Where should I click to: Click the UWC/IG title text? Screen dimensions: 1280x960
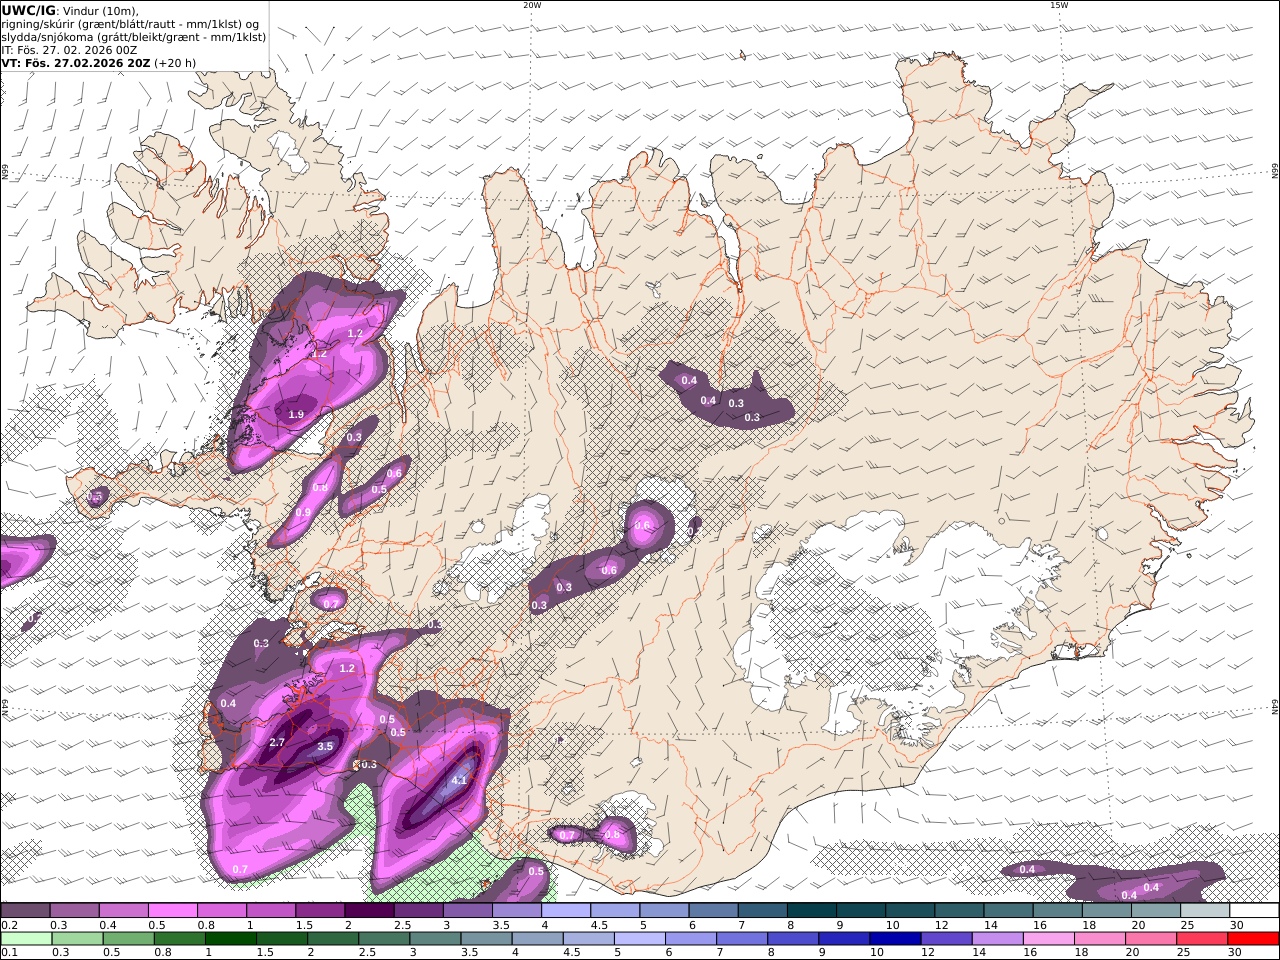click(28, 10)
